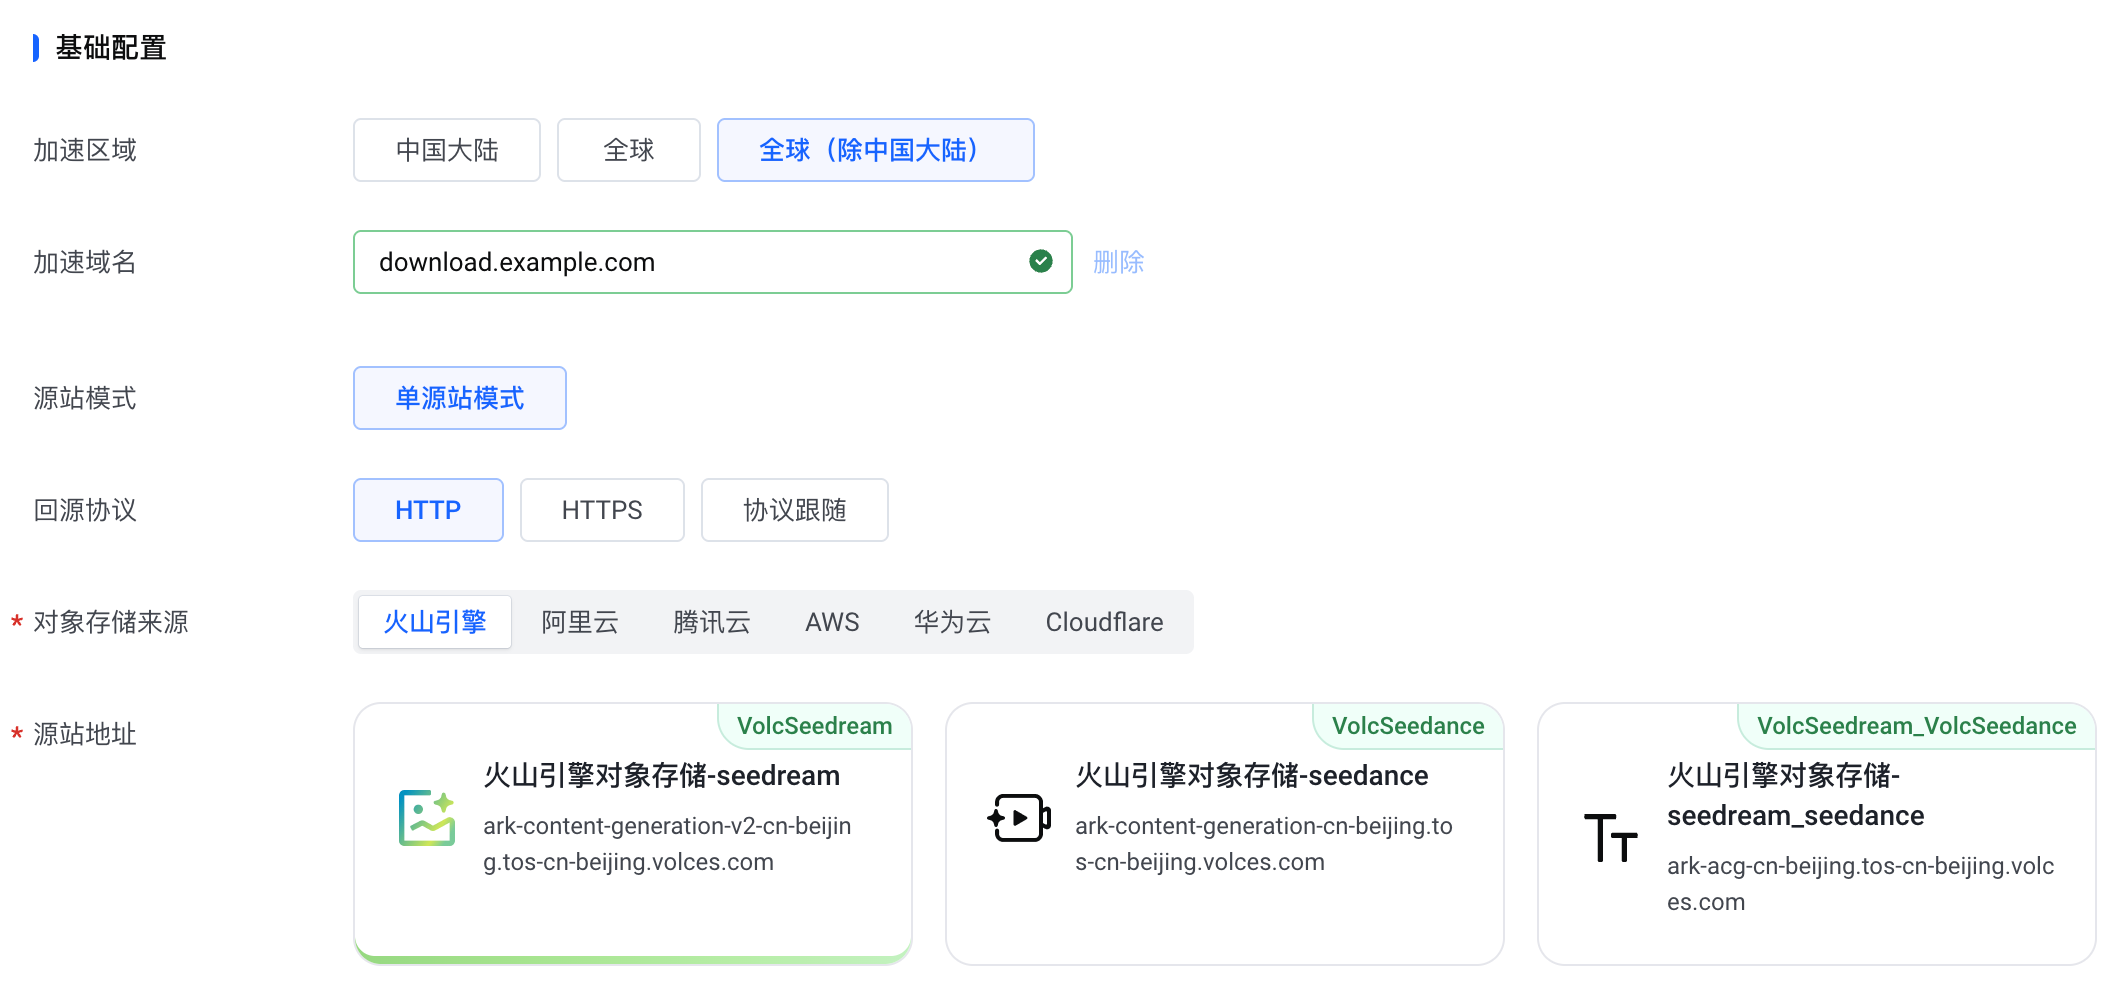Click the 源站地址 label
The width and height of the screenshot is (2118, 988).
pos(85,734)
